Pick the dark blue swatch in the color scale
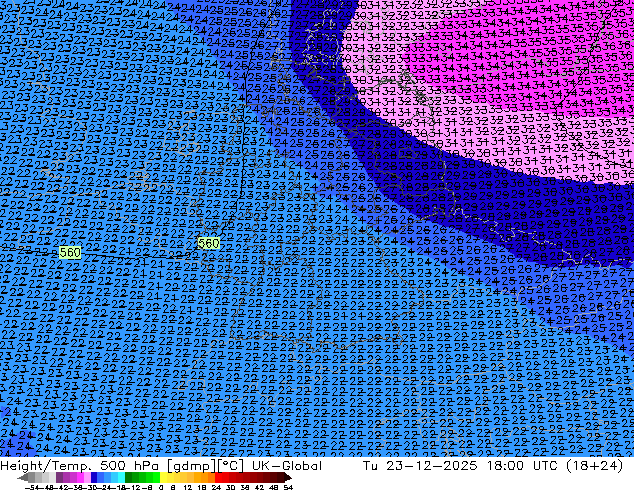 94,477
